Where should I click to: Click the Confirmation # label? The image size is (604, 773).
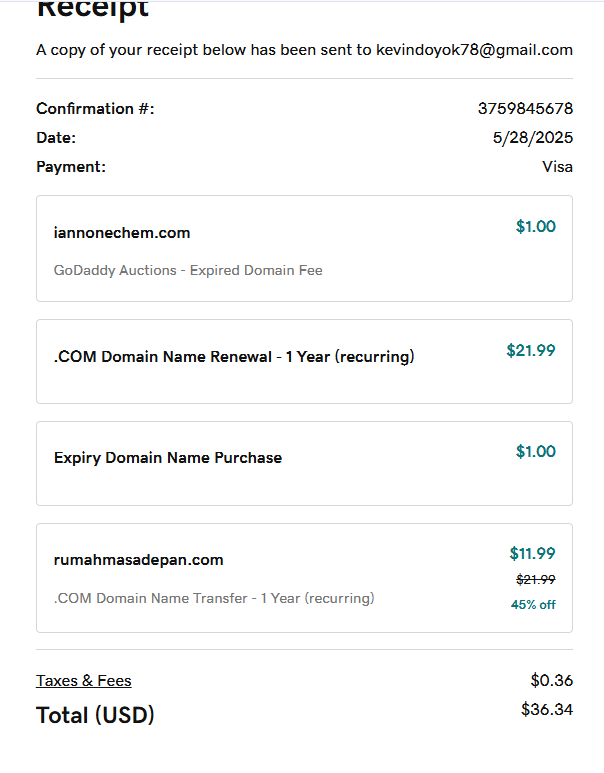click(95, 109)
